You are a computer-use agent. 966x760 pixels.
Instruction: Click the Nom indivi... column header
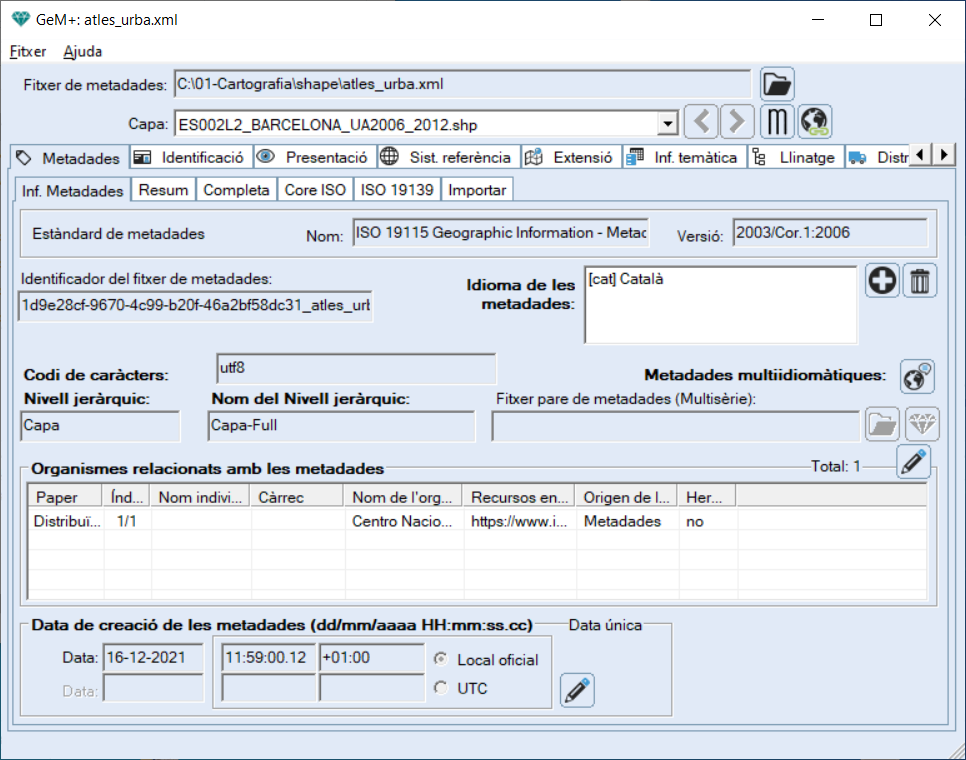click(200, 496)
